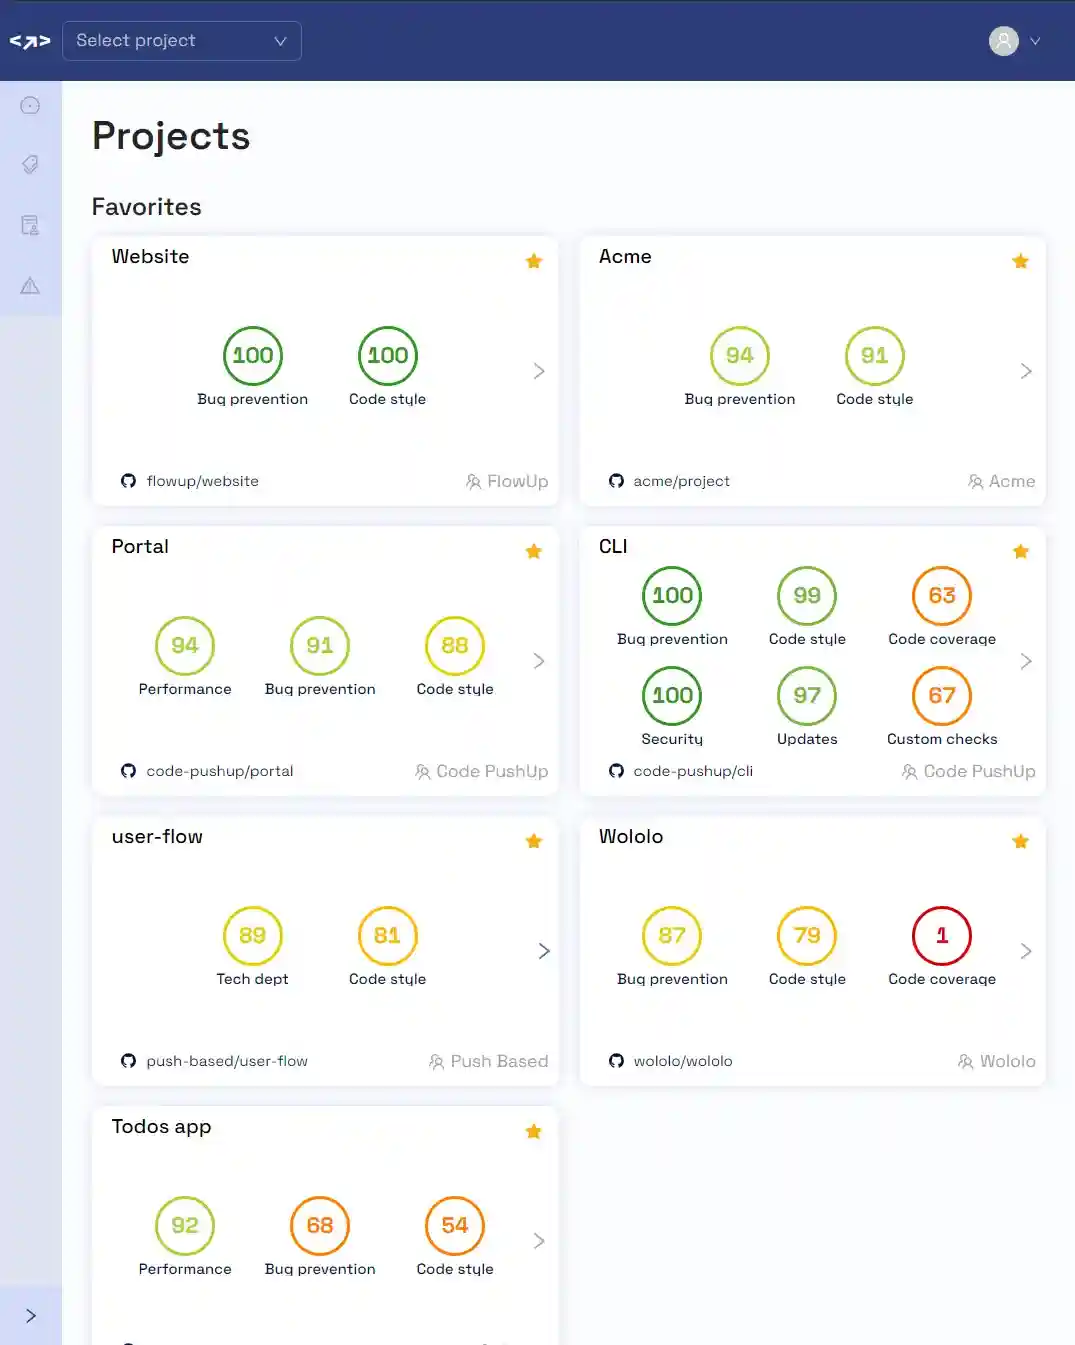The image size is (1075, 1345).
Task: Select the projects target icon in left sidebar
Action: [30, 105]
